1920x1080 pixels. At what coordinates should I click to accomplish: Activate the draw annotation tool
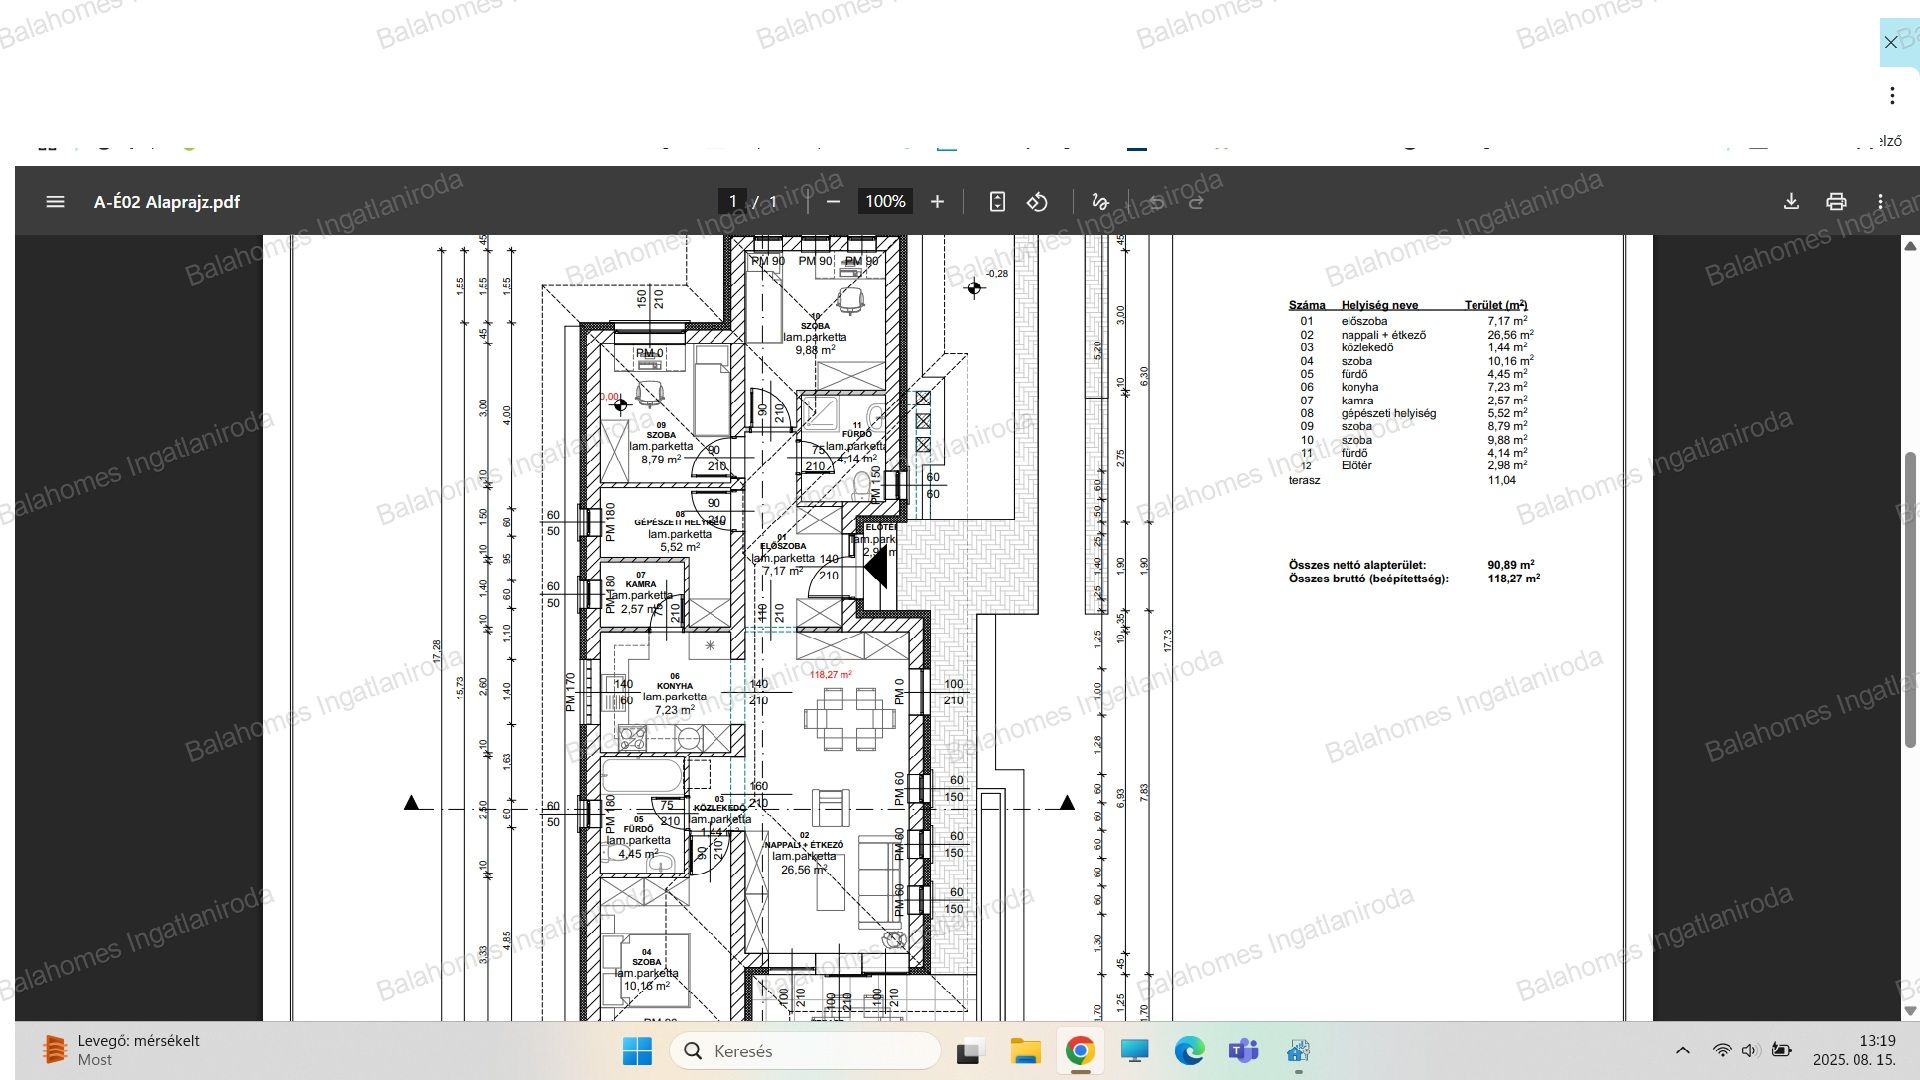tap(1100, 202)
